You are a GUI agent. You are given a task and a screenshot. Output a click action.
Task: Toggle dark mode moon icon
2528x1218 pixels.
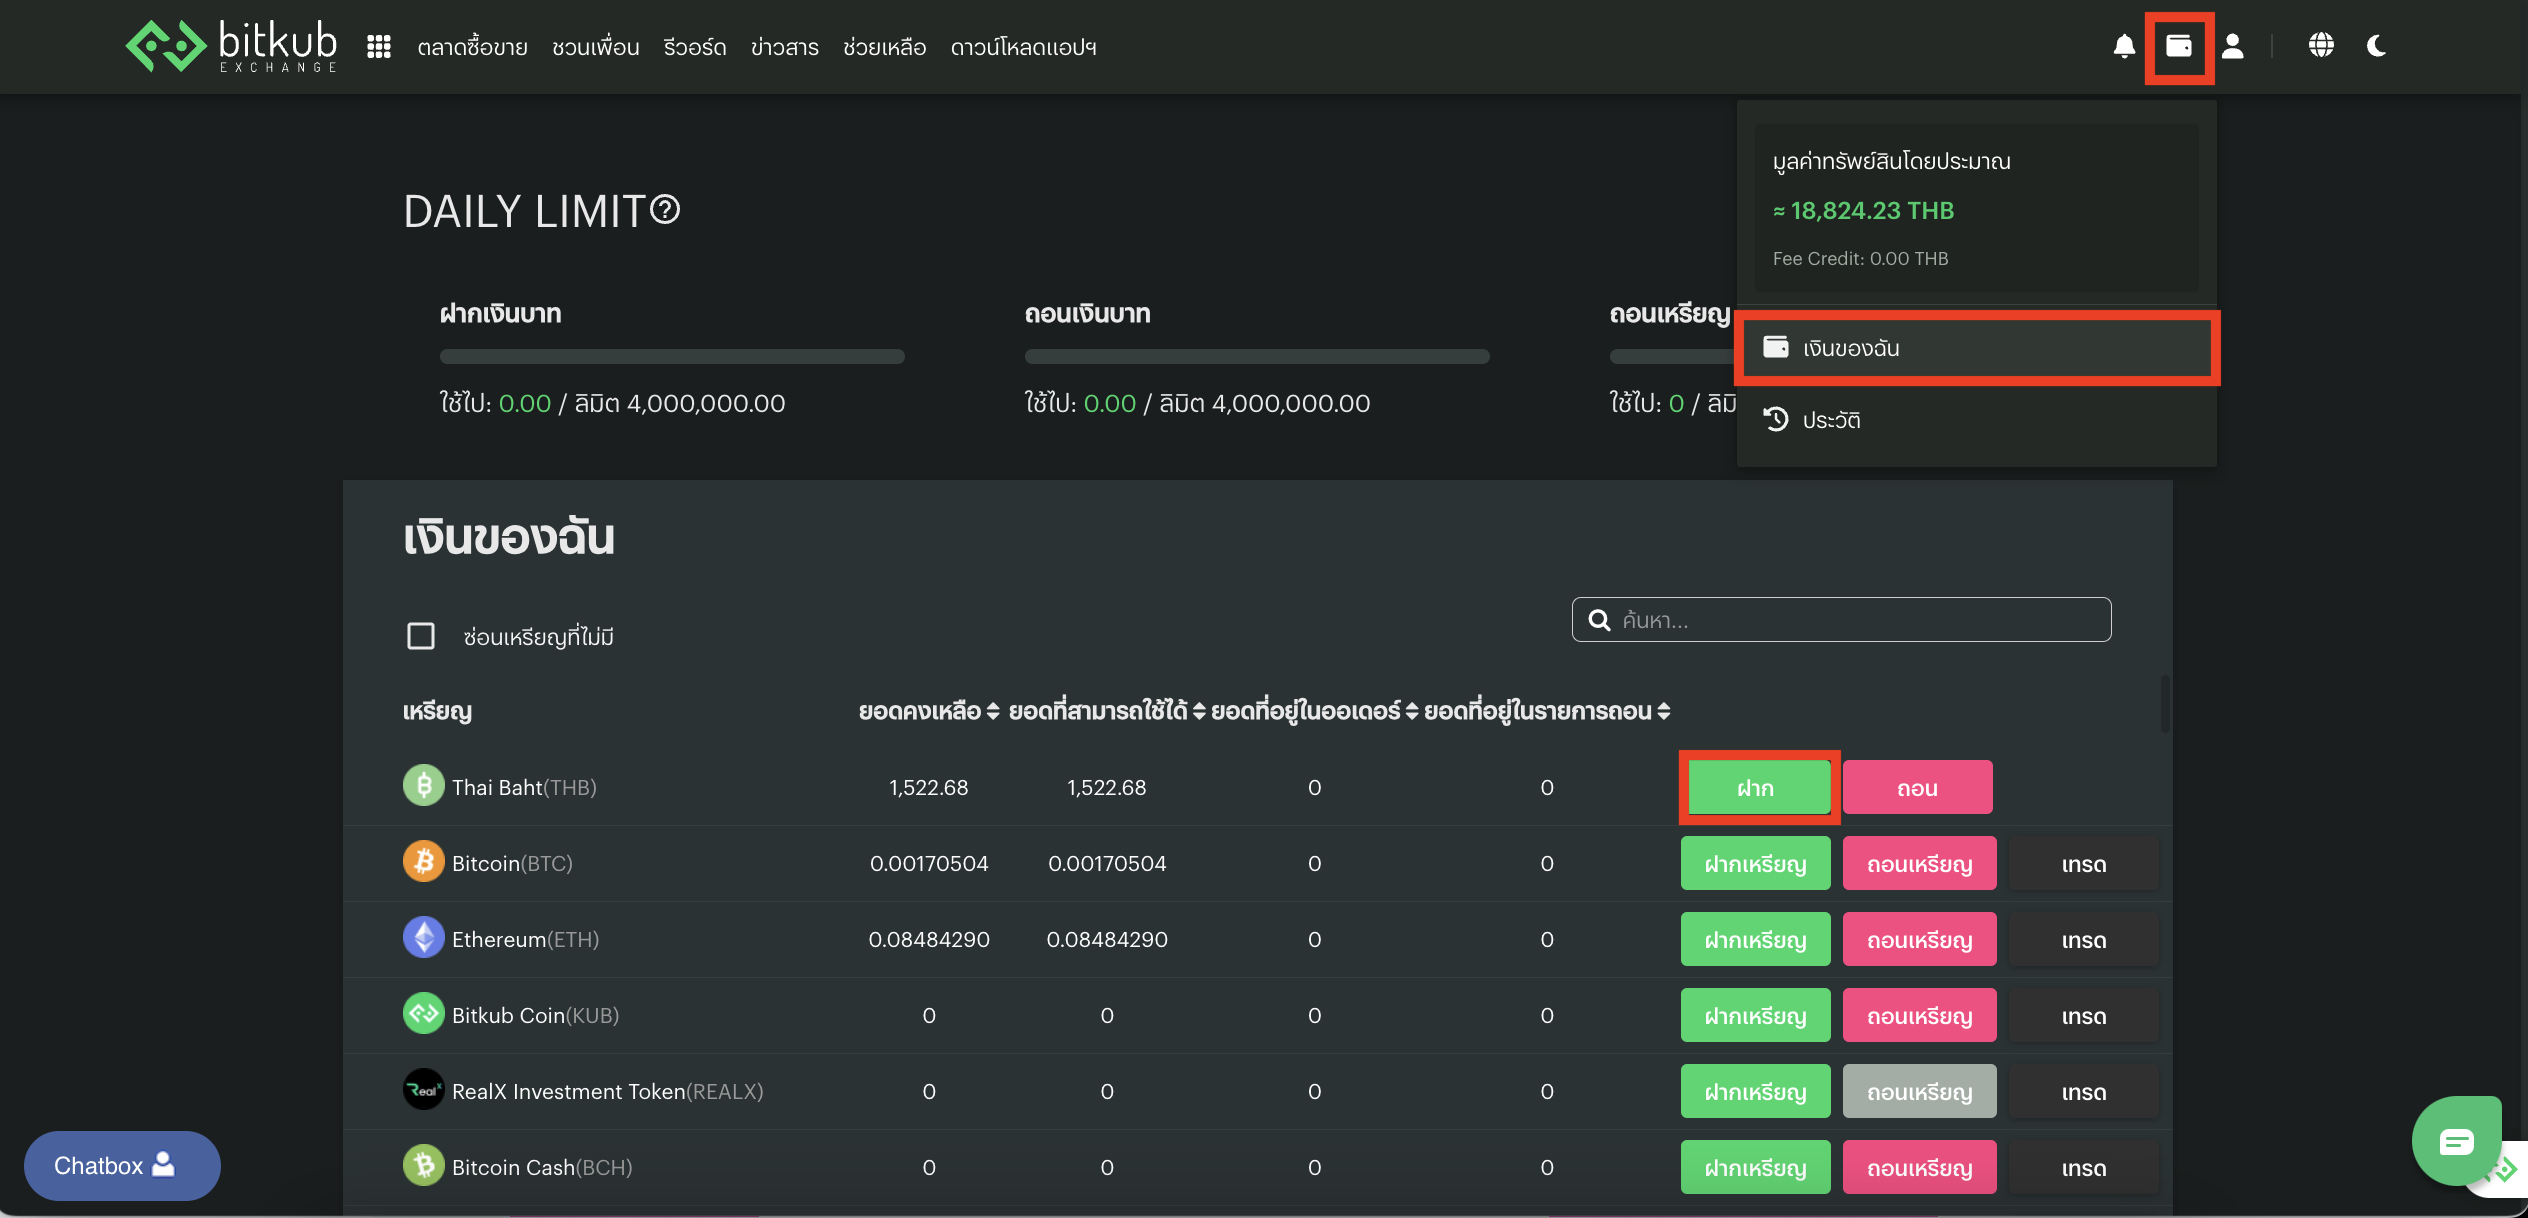(2377, 46)
